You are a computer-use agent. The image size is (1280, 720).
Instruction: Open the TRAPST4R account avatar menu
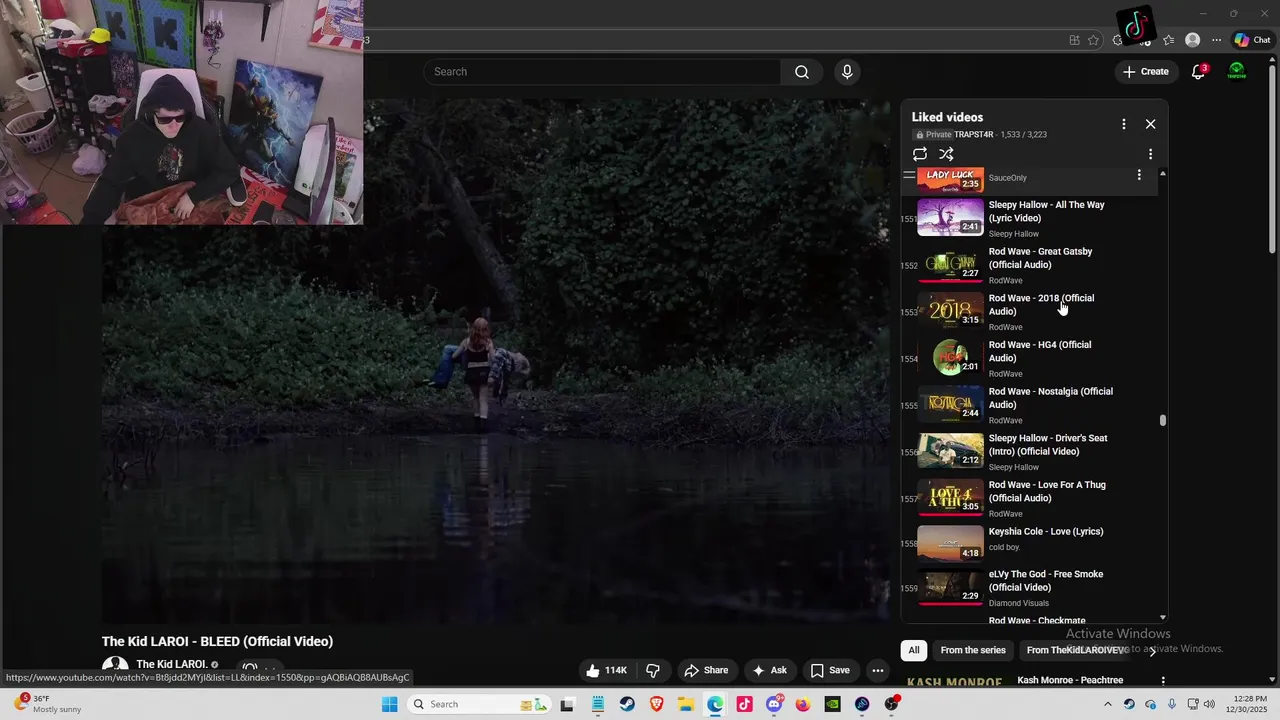click(1237, 72)
